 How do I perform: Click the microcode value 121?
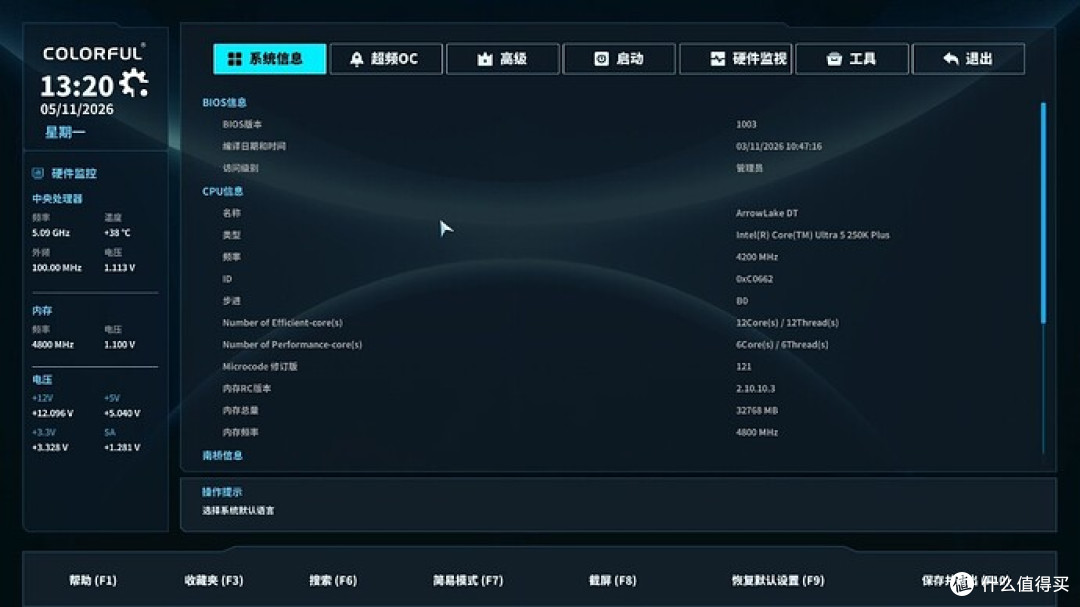[x=743, y=367]
